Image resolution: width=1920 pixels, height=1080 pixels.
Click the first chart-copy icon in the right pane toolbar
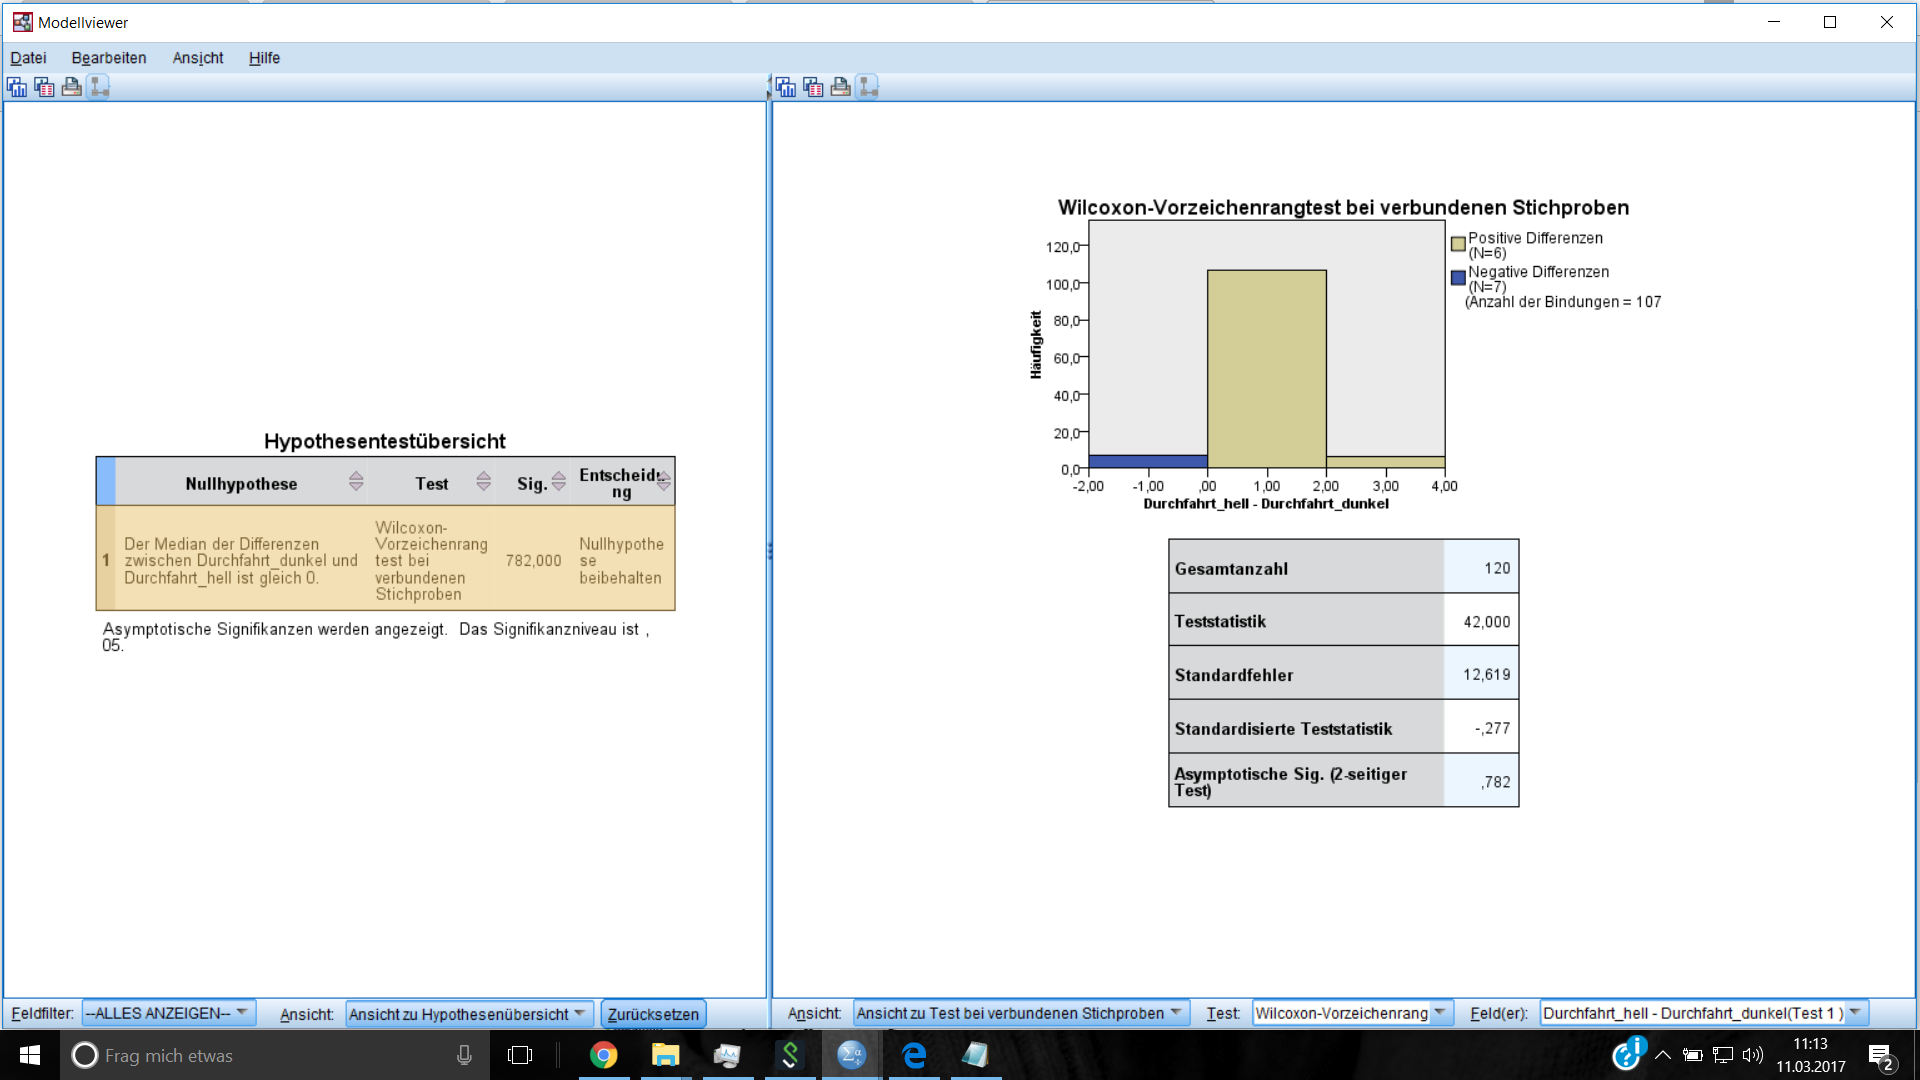click(x=786, y=87)
